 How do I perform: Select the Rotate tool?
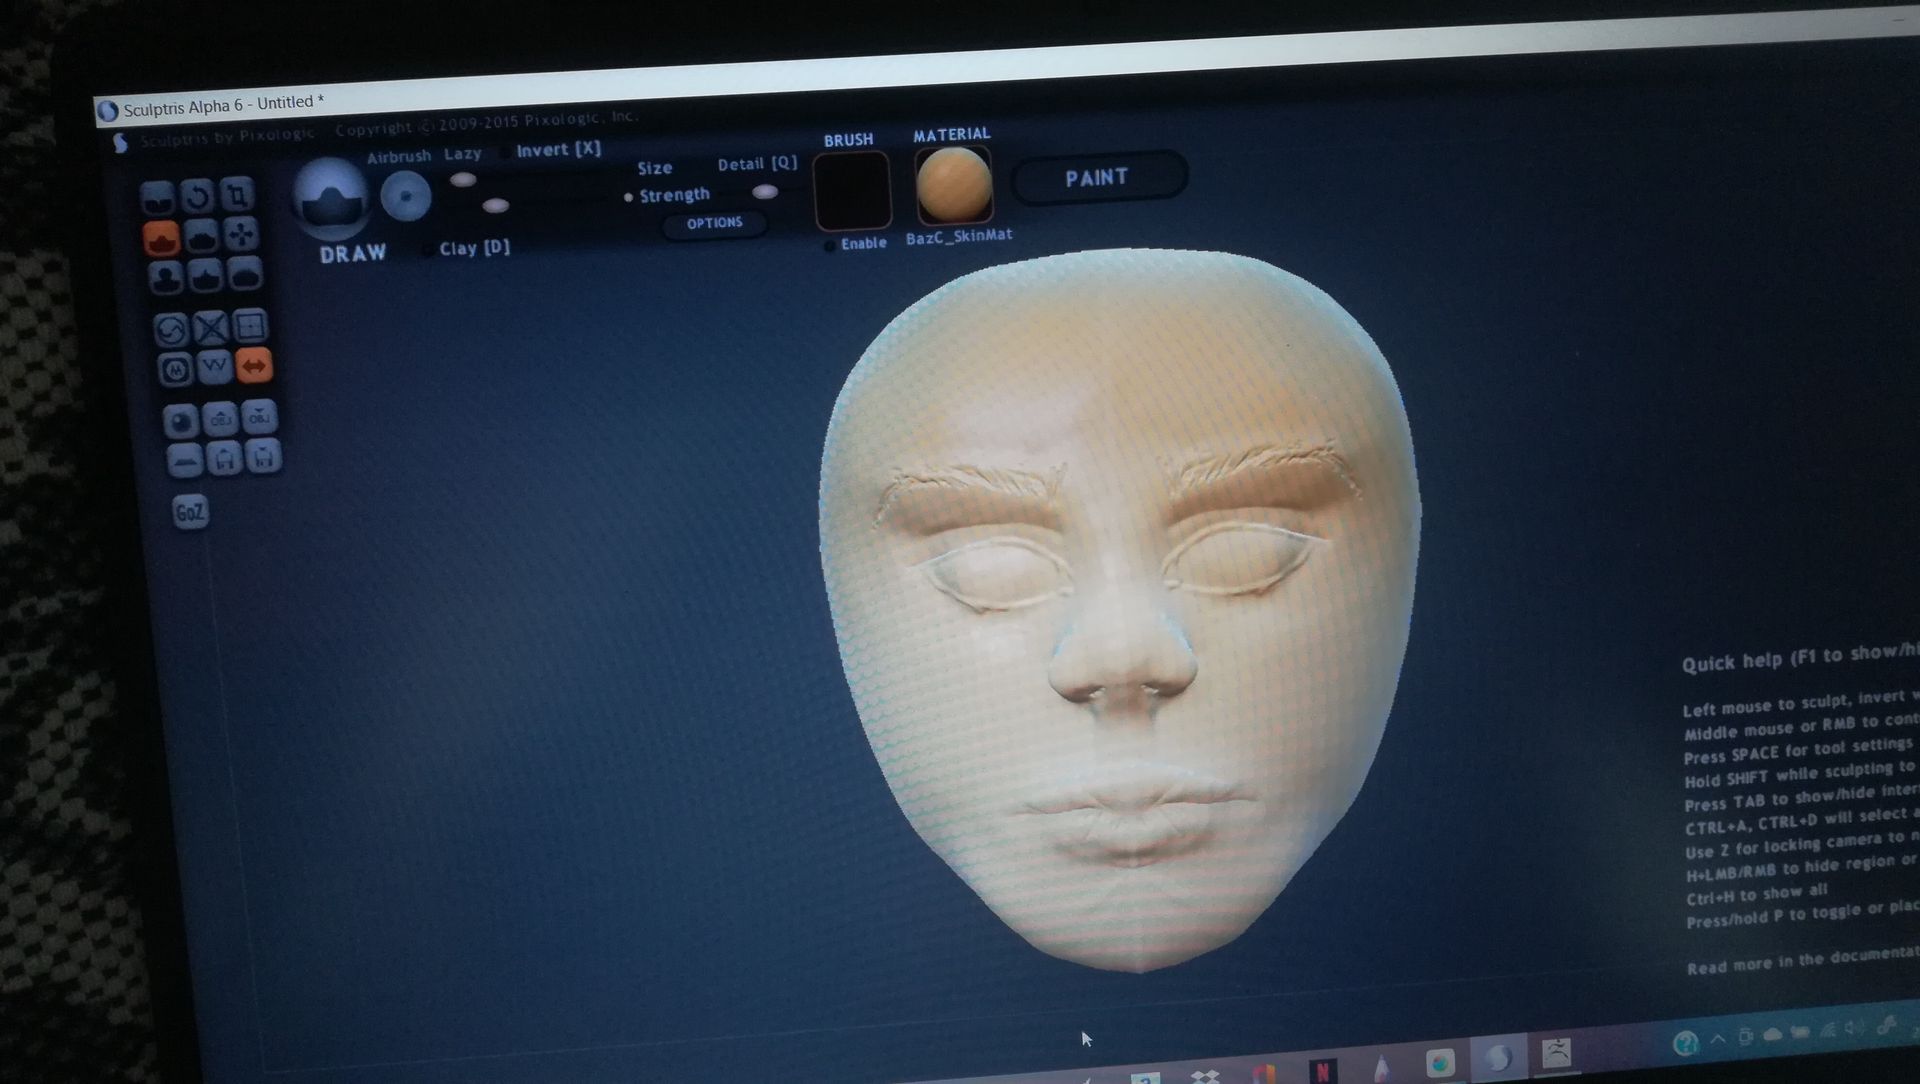click(x=198, y=195)
